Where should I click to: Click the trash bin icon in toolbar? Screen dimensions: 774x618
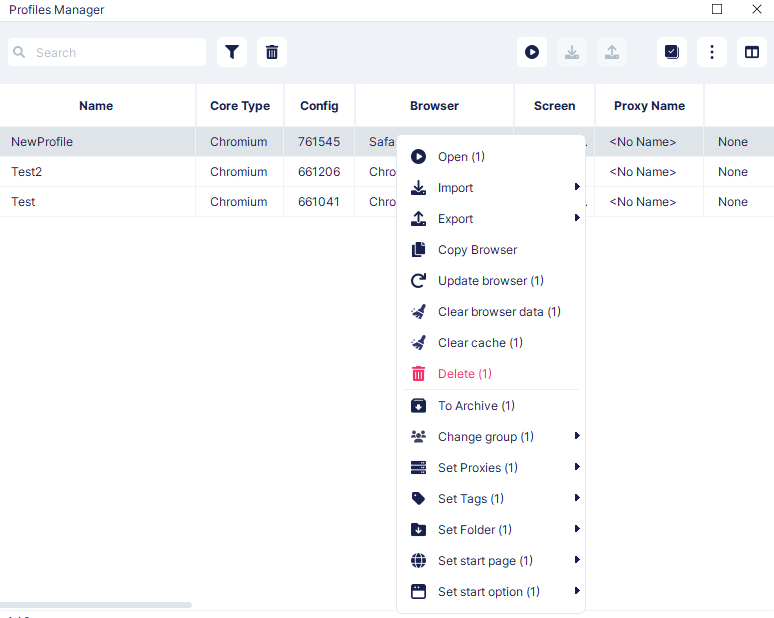272,52
